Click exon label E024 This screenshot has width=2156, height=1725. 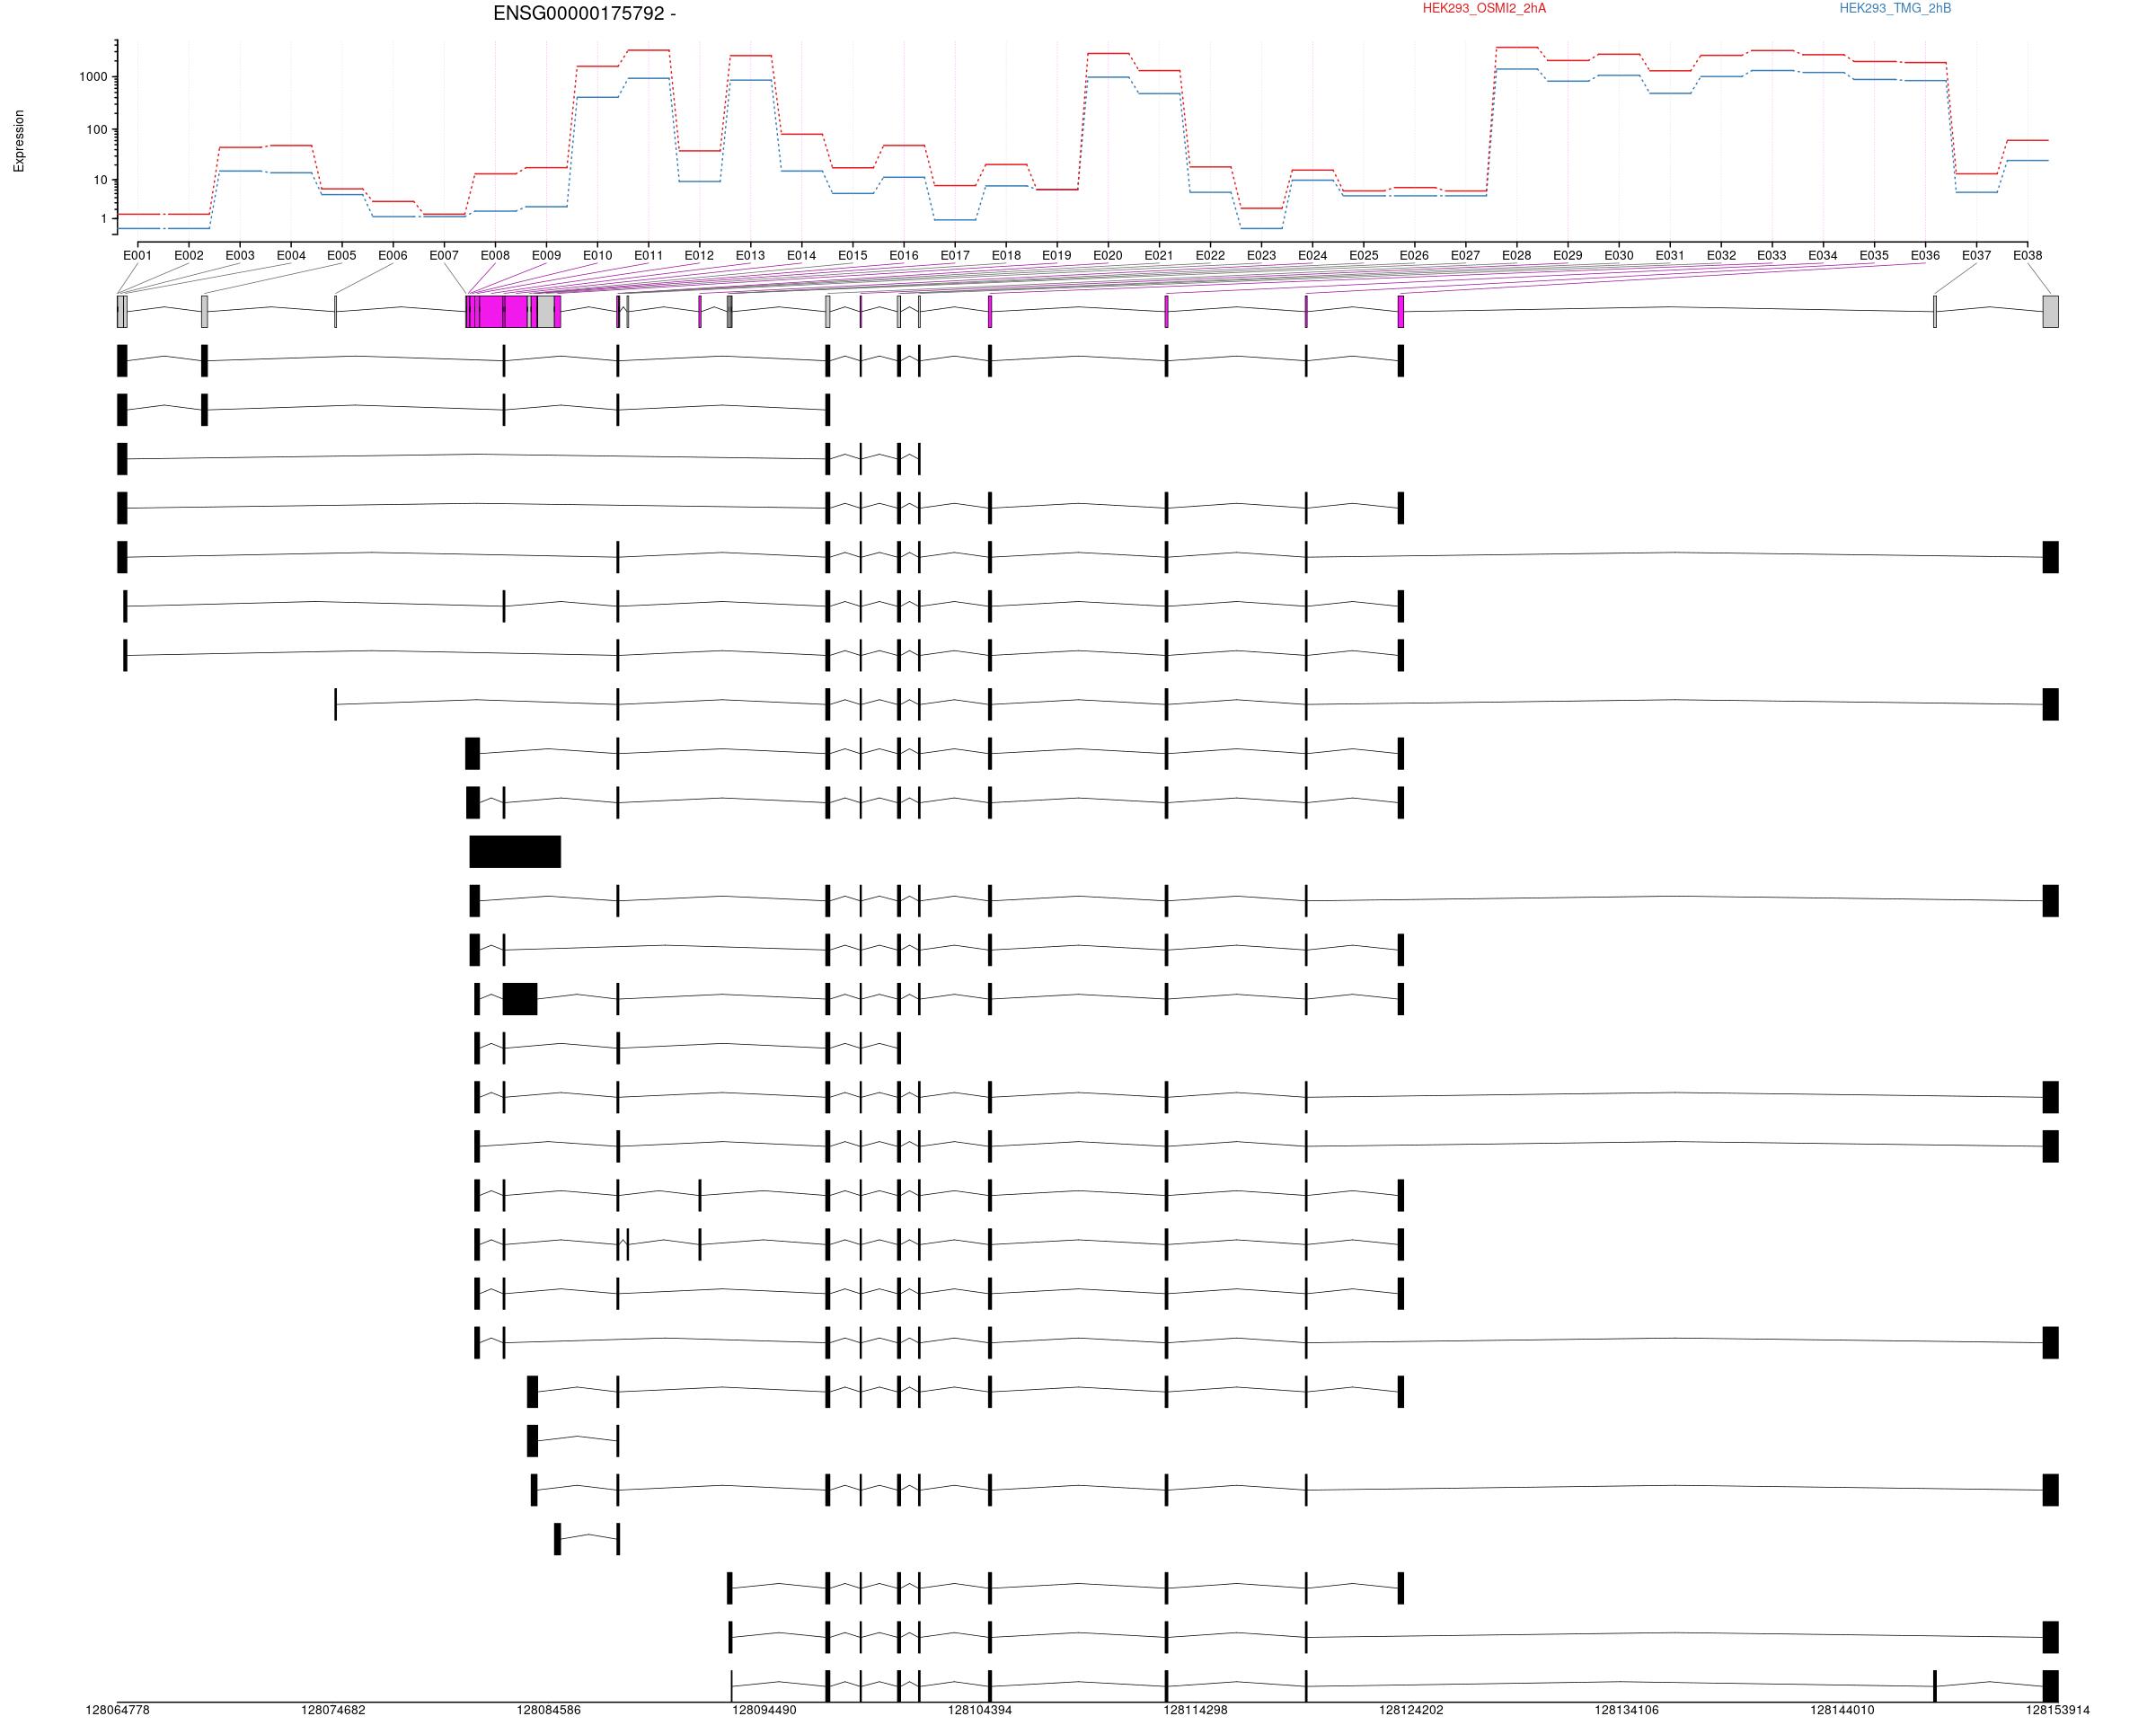[1312, 256]
